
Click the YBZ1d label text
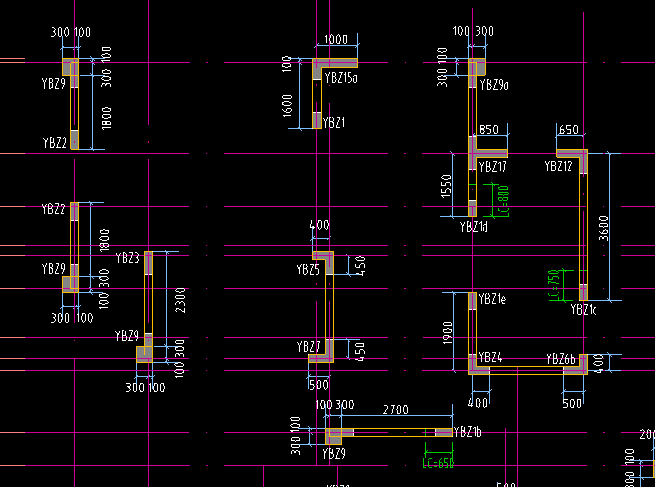474,227
